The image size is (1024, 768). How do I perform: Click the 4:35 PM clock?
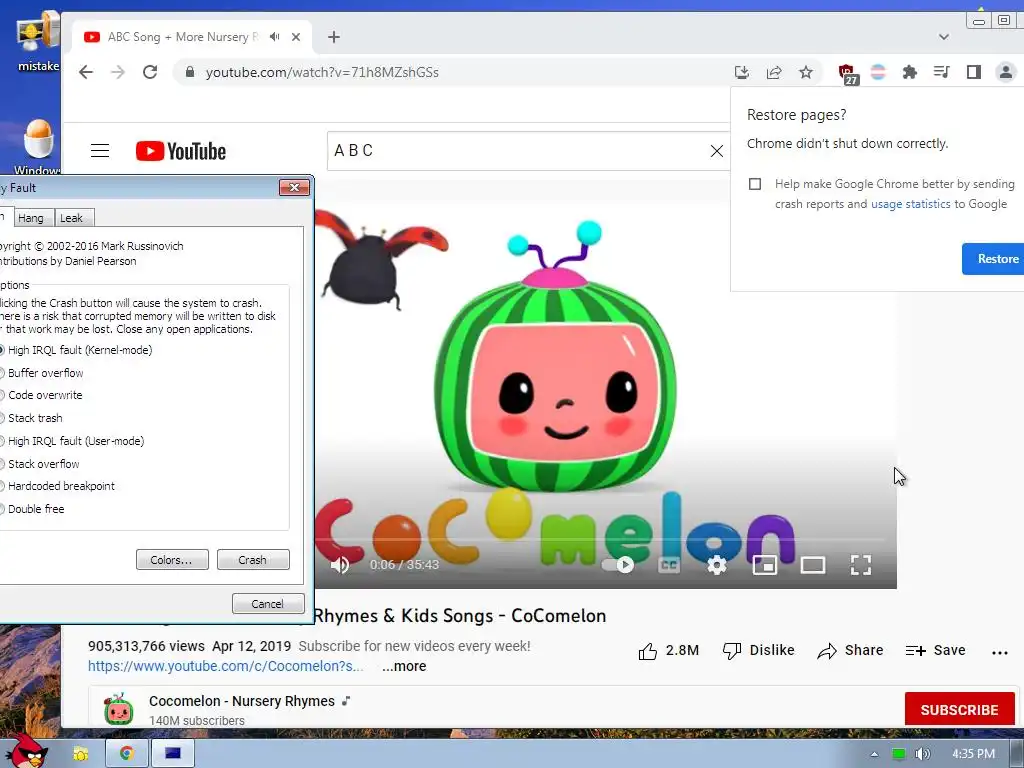[x=973, y=754]
